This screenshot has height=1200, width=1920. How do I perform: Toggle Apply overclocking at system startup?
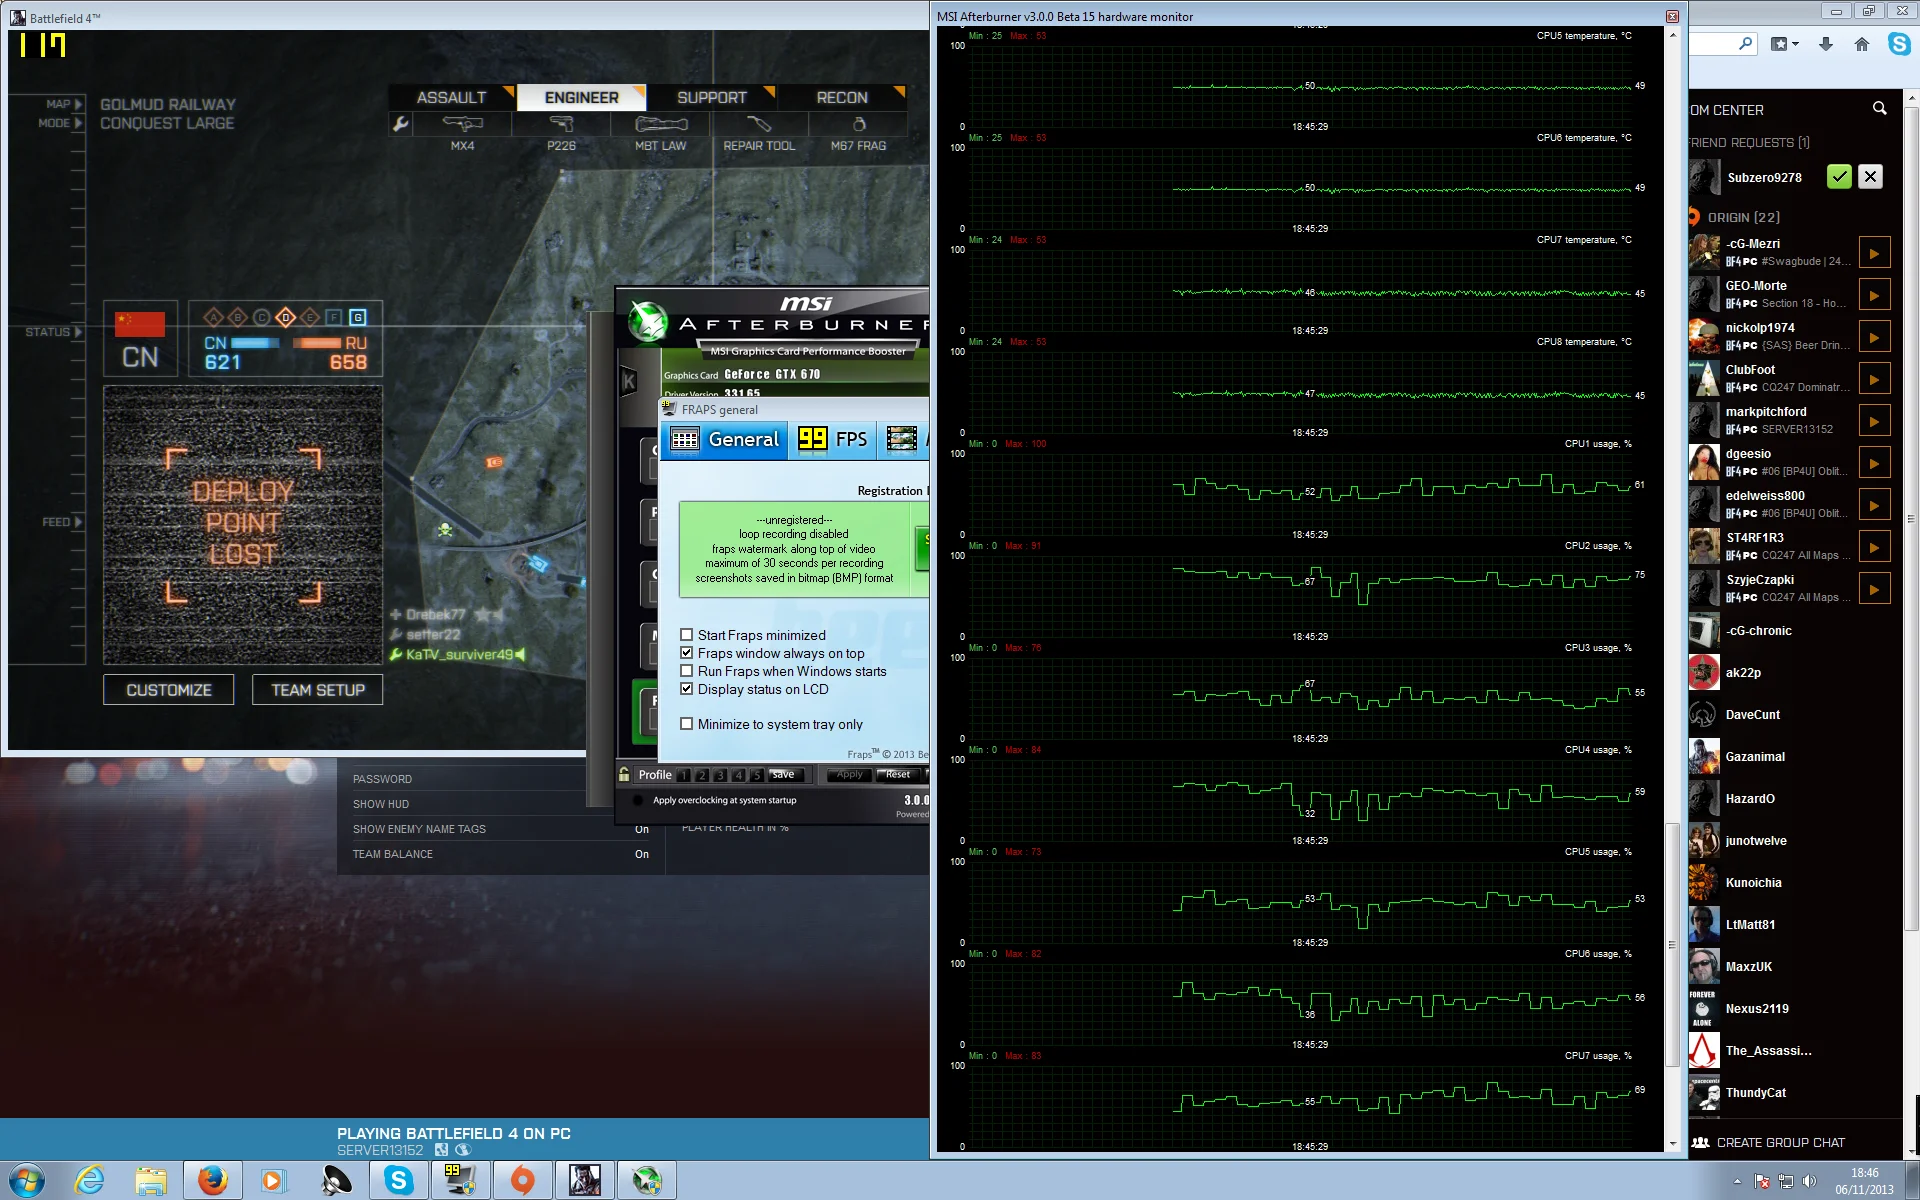[638, 800]
